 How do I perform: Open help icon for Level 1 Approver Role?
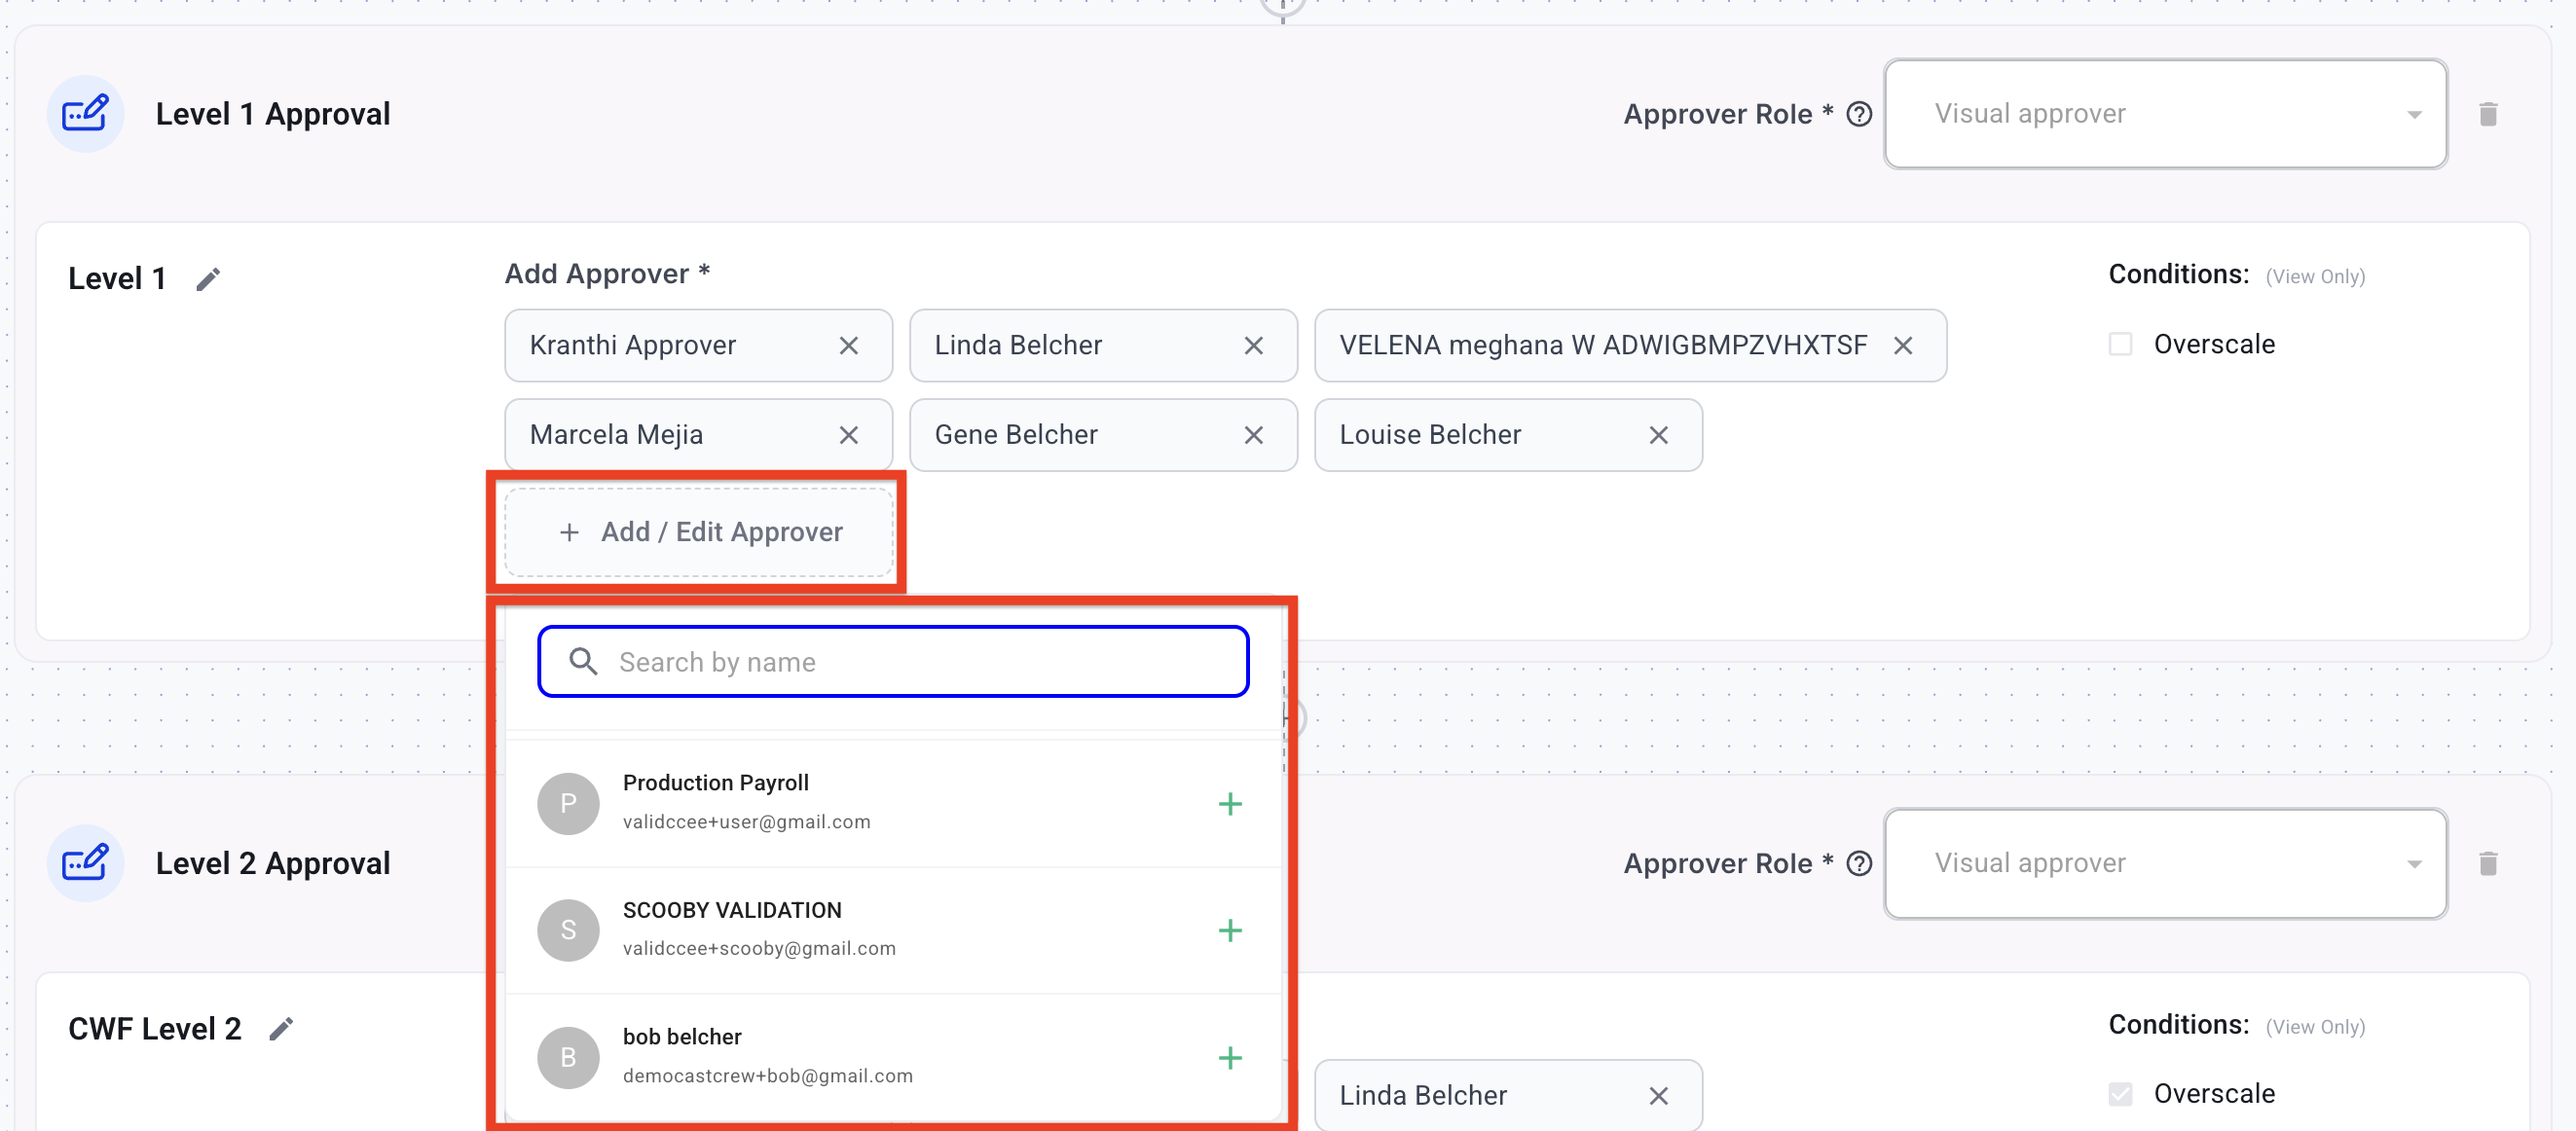[1859, 114]
